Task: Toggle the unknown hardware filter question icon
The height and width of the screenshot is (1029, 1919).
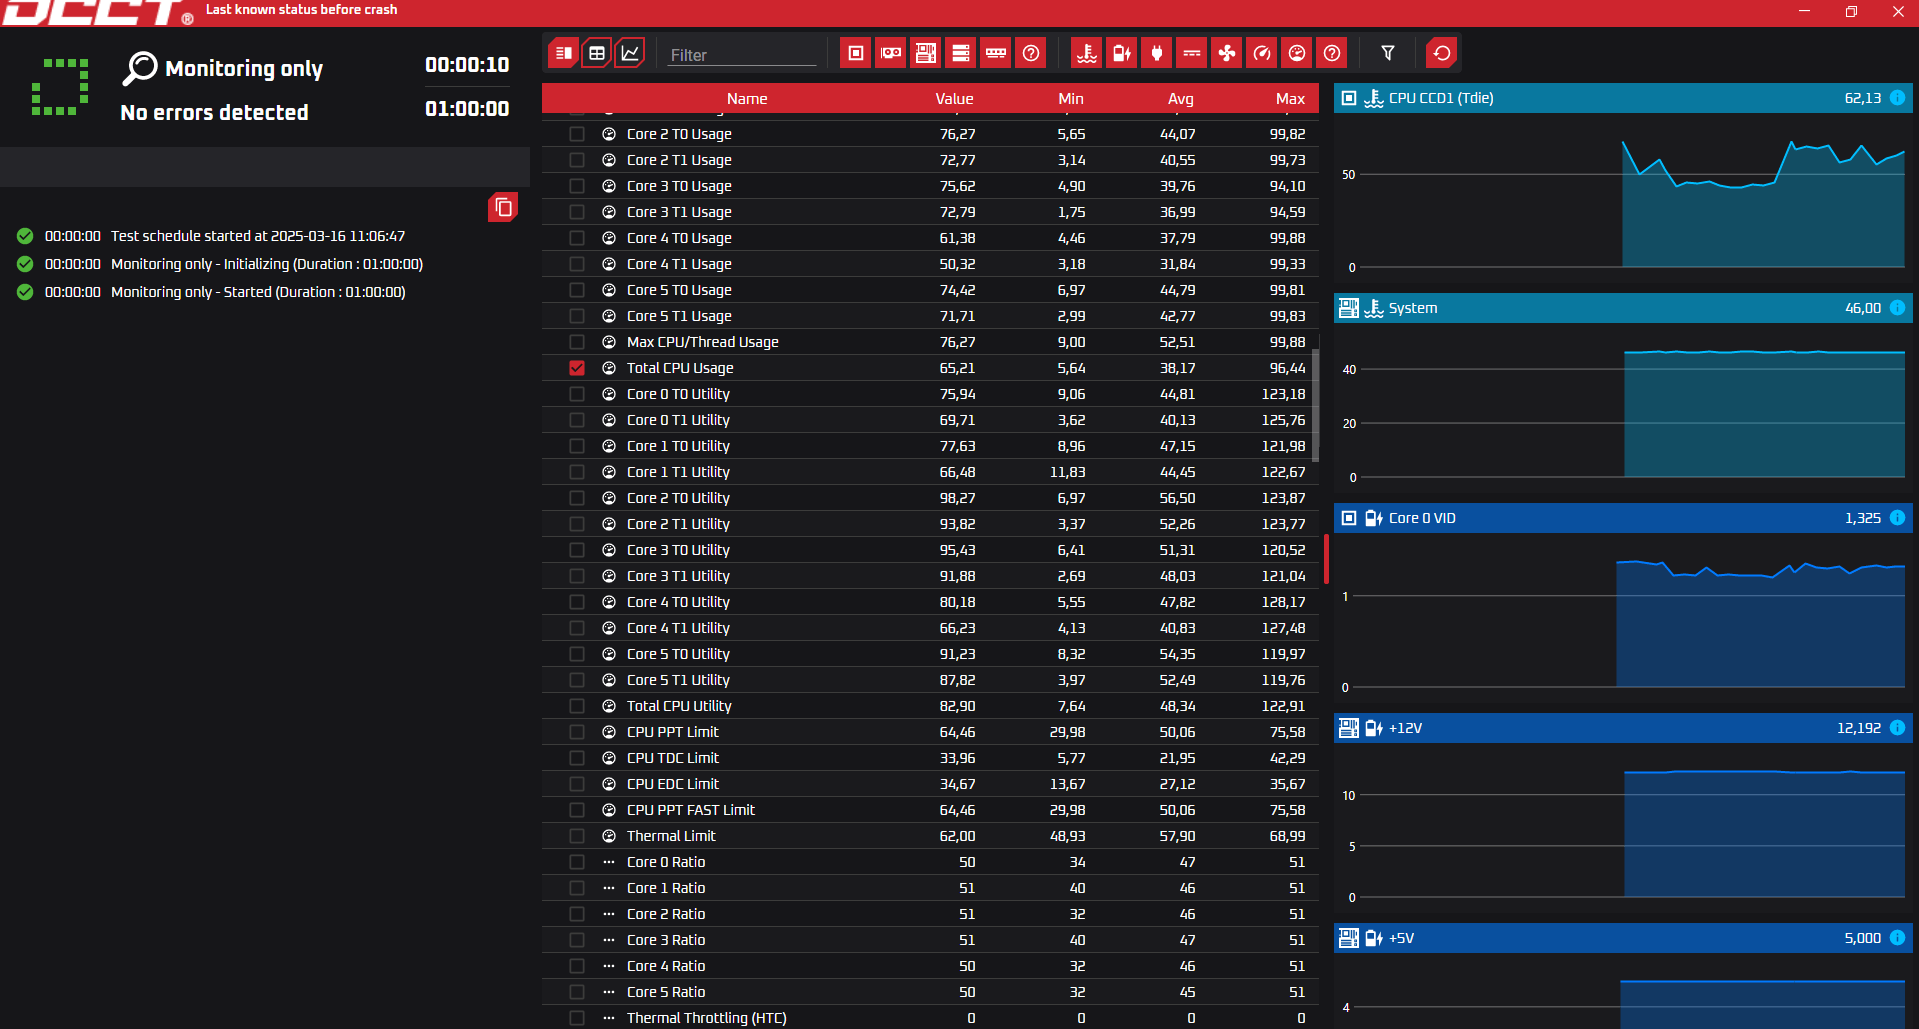Action: [x=1031, y=53]
